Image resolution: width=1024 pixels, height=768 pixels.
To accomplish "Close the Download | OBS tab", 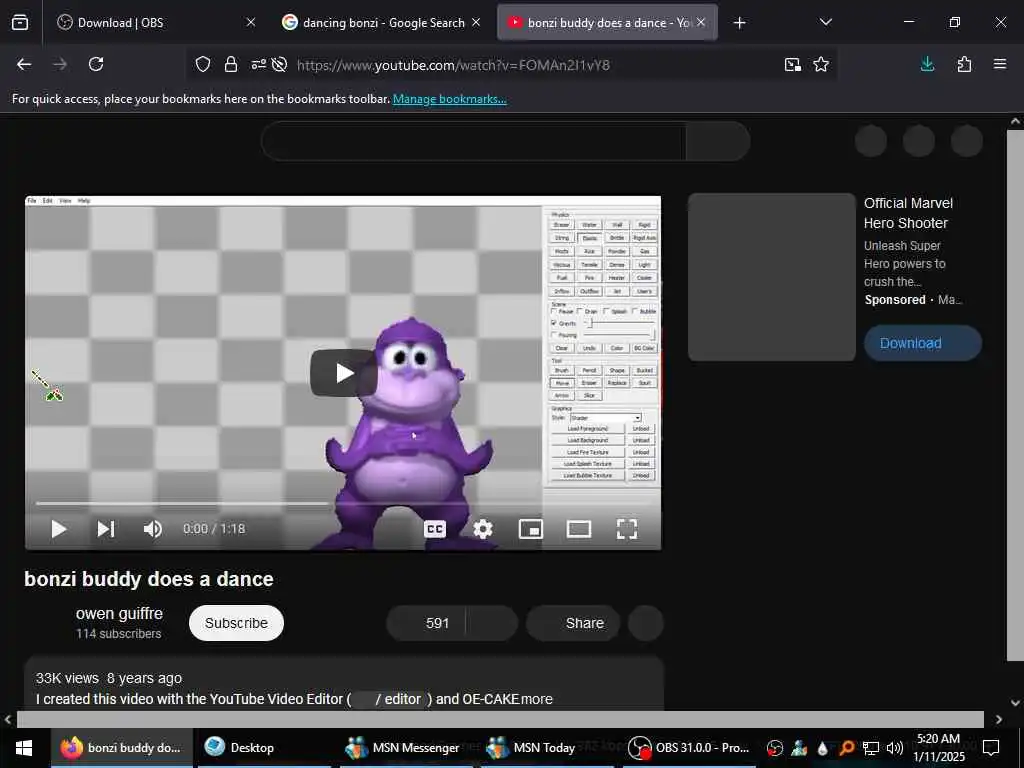I will (x=251, y=23).
